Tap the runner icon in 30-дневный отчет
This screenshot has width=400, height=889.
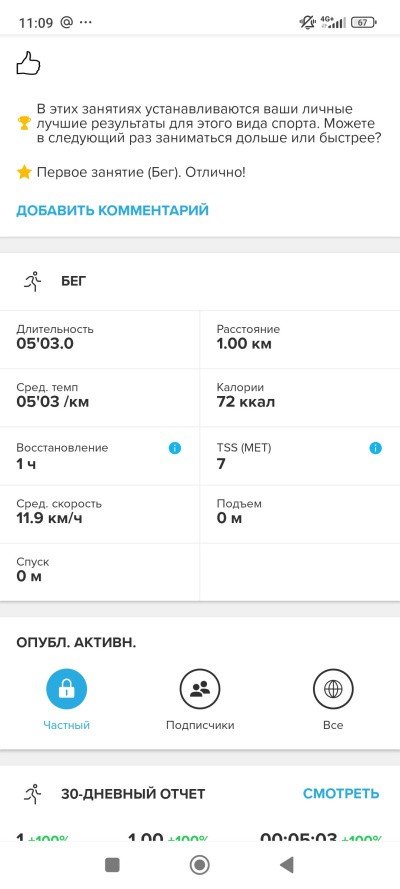[x=33, y=794]
